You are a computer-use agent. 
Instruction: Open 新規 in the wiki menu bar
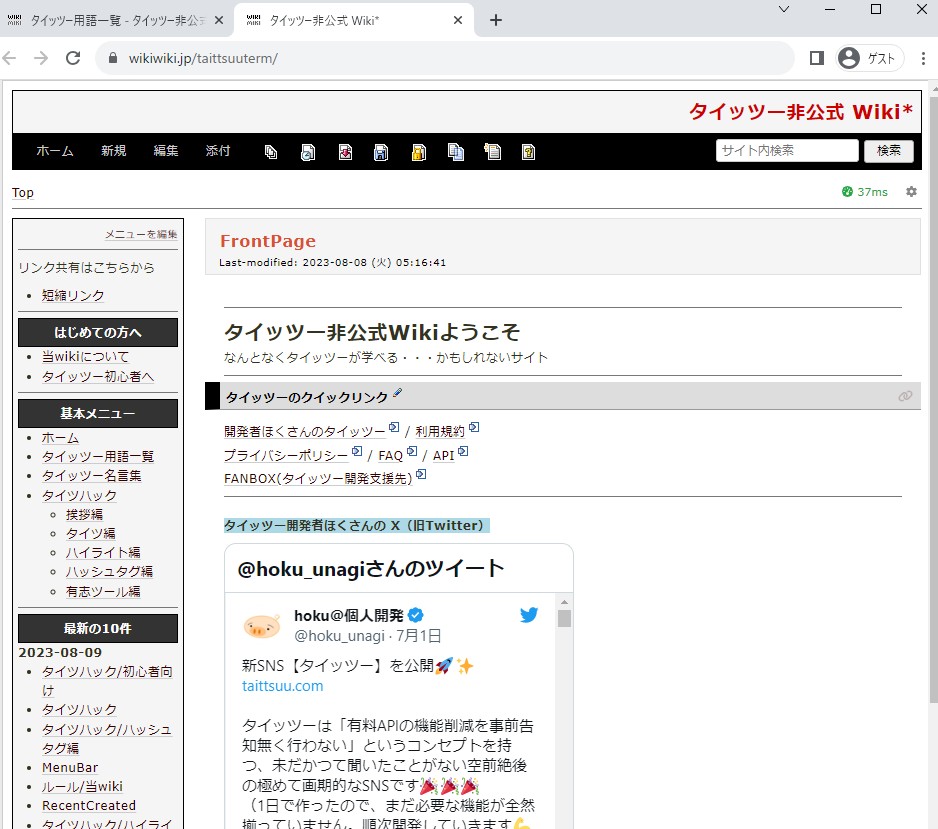tap(113, 151)
